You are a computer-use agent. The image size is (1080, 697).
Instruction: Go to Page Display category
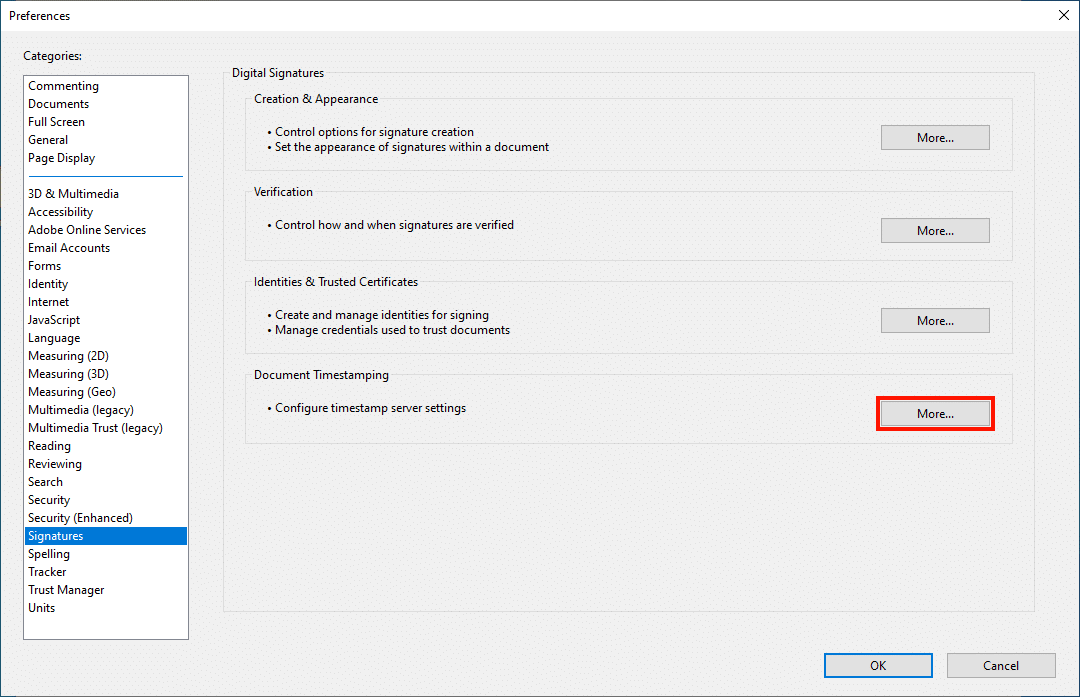(x=61, y=158)
